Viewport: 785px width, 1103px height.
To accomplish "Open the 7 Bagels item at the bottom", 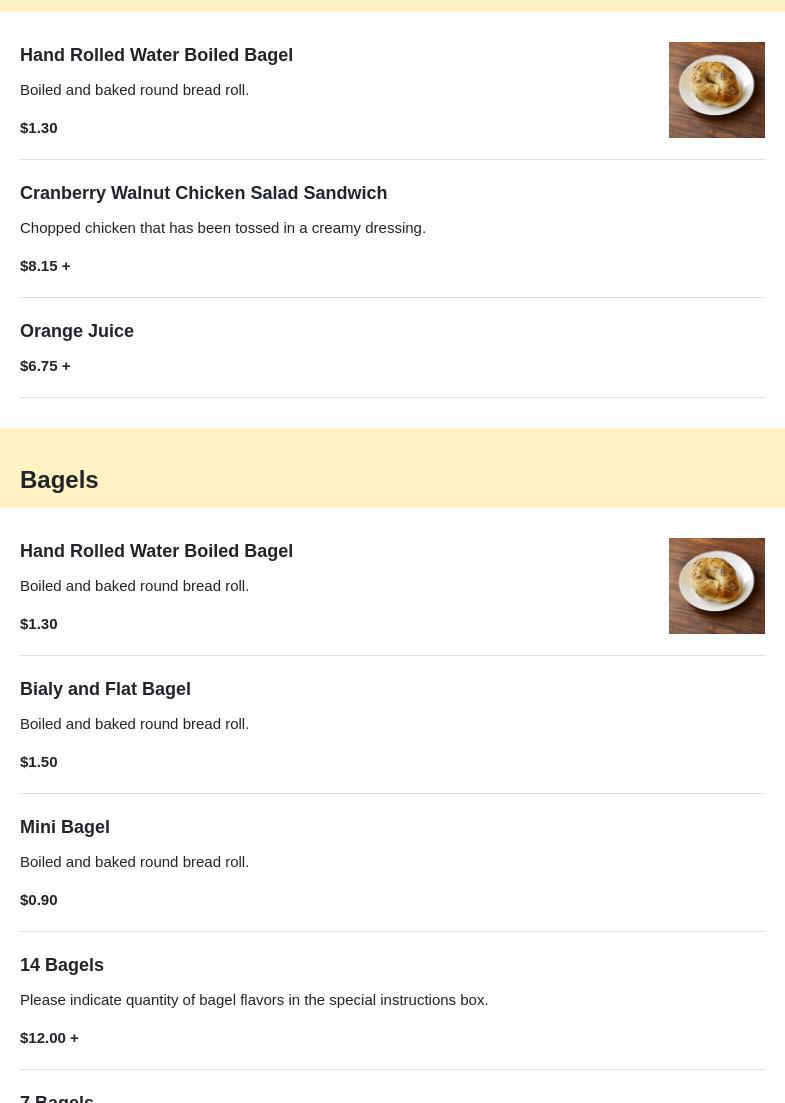I will 57,1097.
